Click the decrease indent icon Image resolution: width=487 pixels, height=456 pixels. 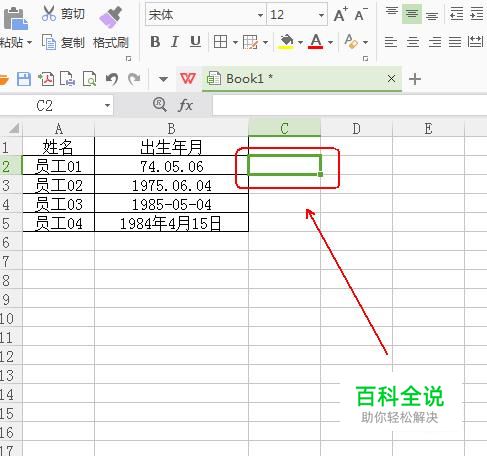(x=456, y=14)
